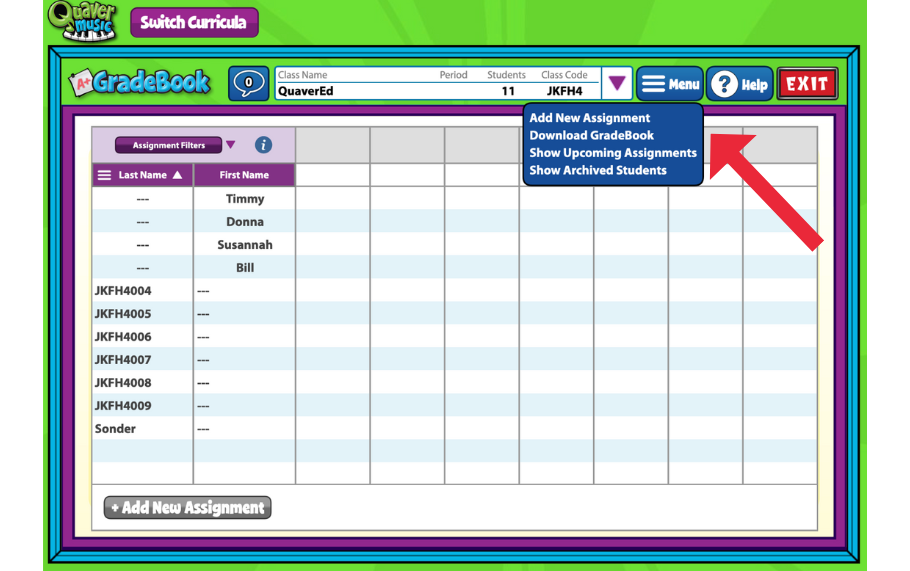The image size is (910, 571).
Task: Click the class code JKFH4
Action: click(x=564, y=91)
